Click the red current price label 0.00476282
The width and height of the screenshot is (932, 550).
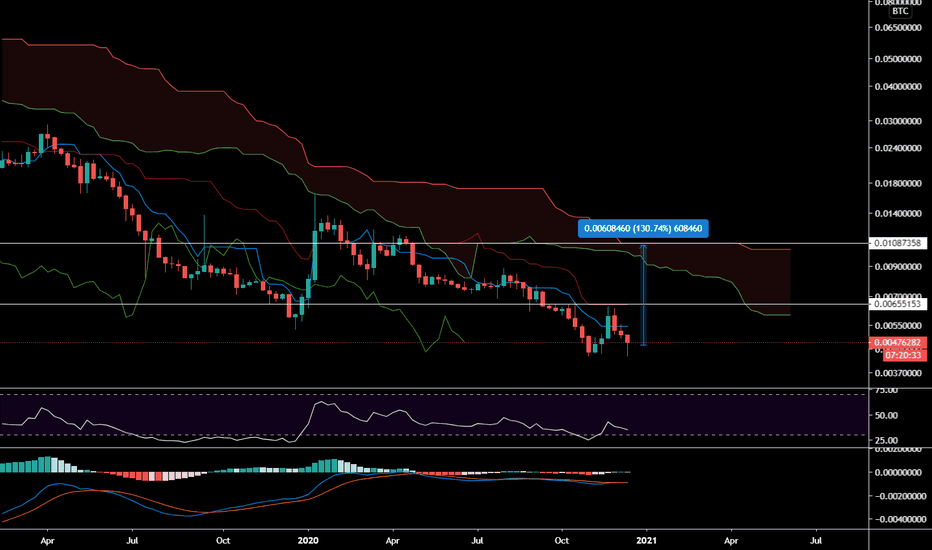pyautogui.click(x=898, y=342)
